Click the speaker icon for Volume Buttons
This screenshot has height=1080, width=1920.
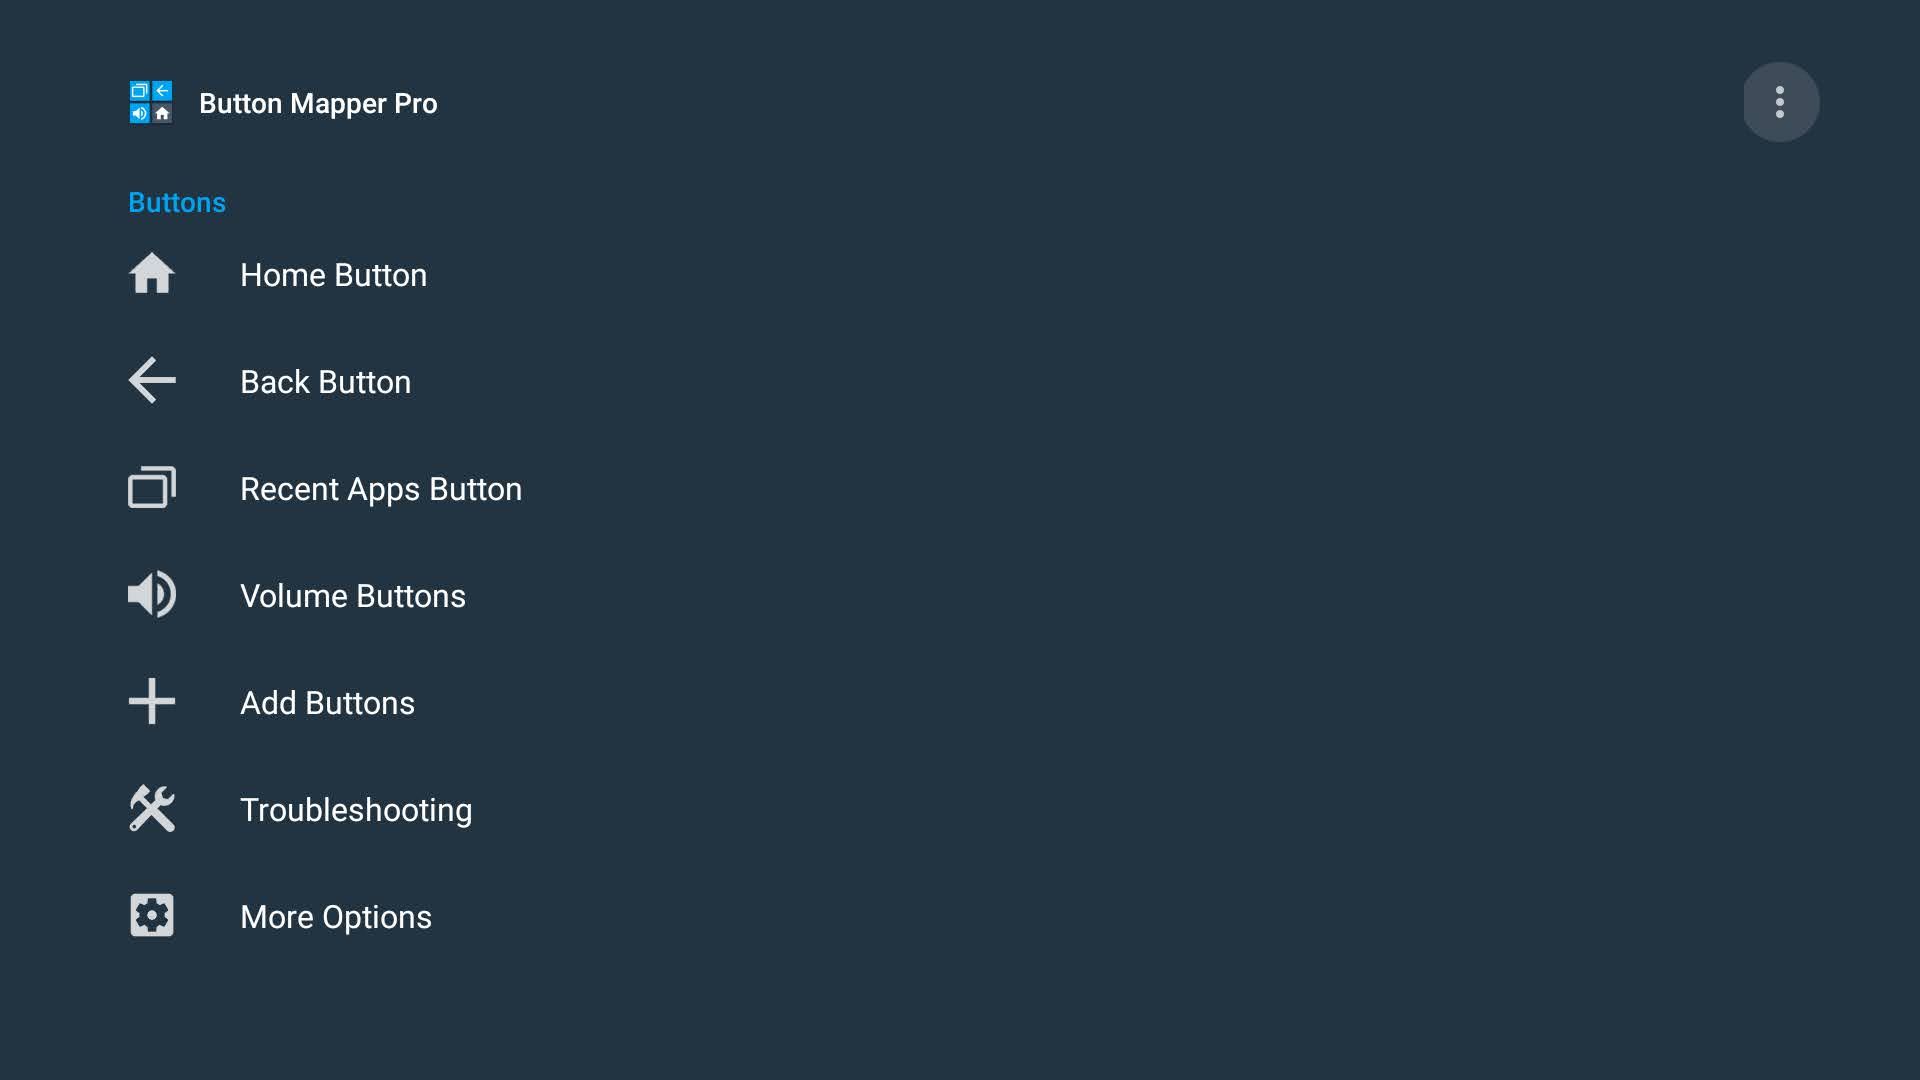(152, 595)
